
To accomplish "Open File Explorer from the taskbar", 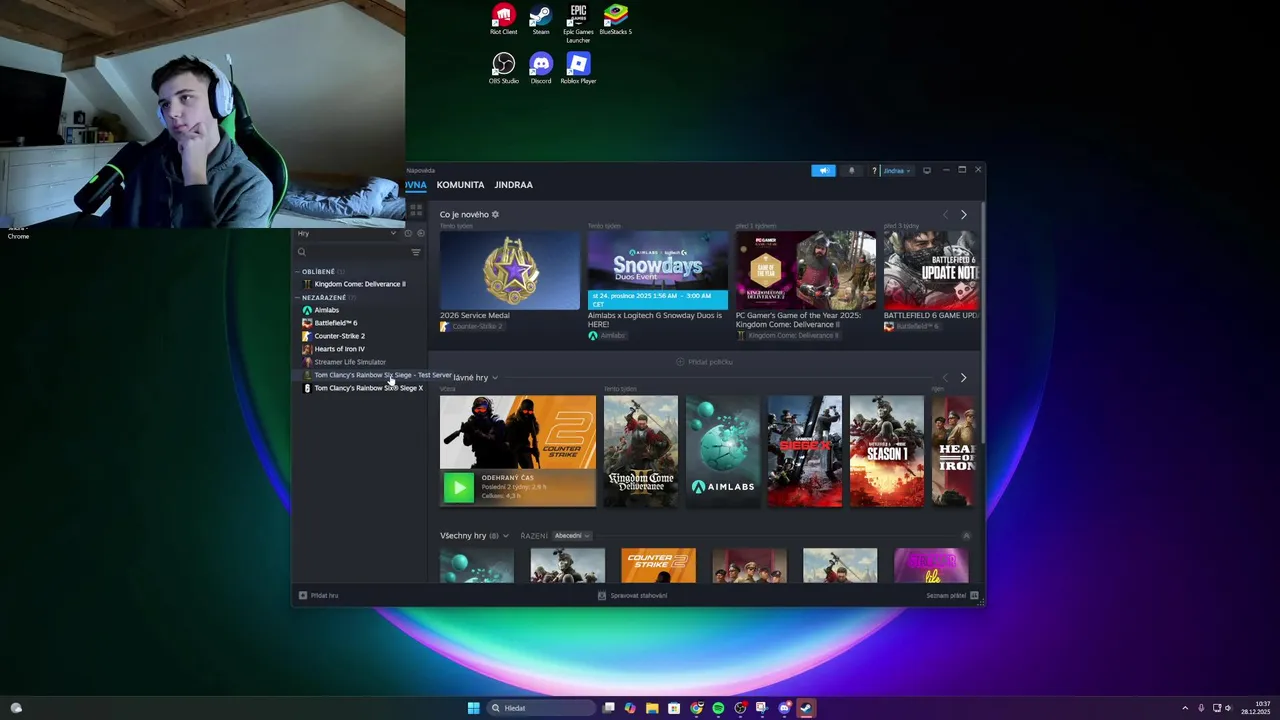I will click(652, 708).
